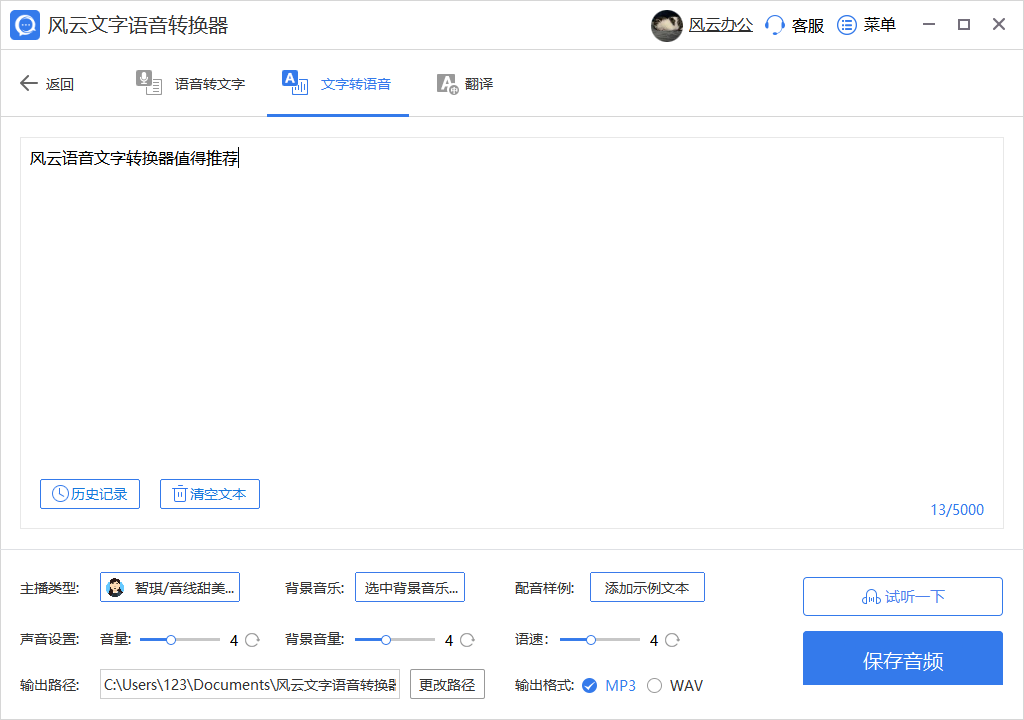Click 试听一下 preview button
Image resolution: width=1024 pixels, height=720 pixels.
click(x=903, y=597)
